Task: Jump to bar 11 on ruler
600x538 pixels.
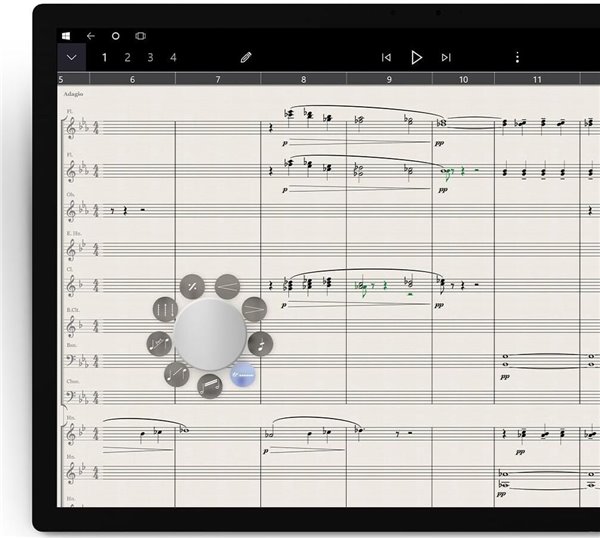Action: pyautogui.click(x=537, y=79)
